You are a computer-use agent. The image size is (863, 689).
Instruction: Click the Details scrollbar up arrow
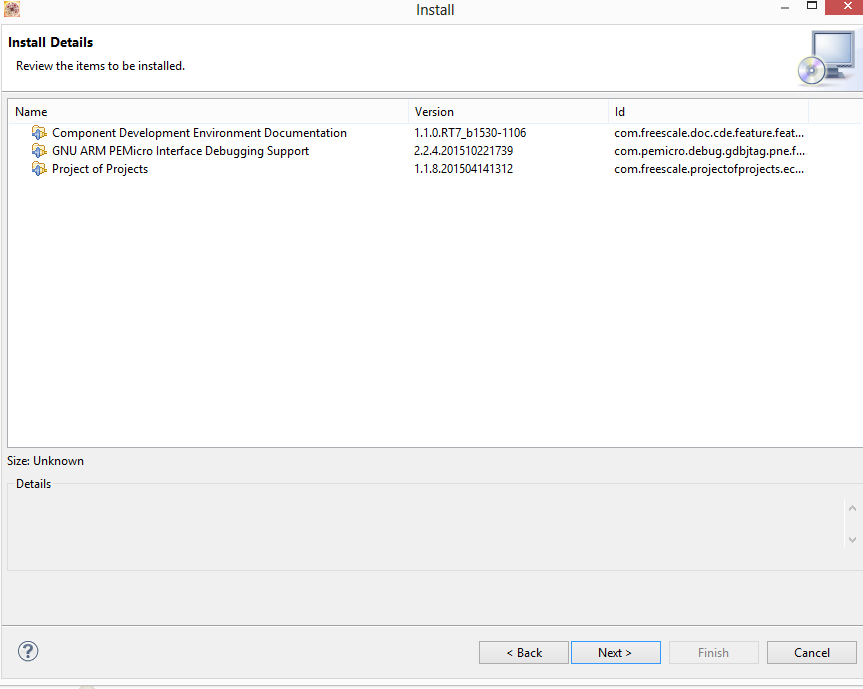pyautogui.click(x=852, y=508)
